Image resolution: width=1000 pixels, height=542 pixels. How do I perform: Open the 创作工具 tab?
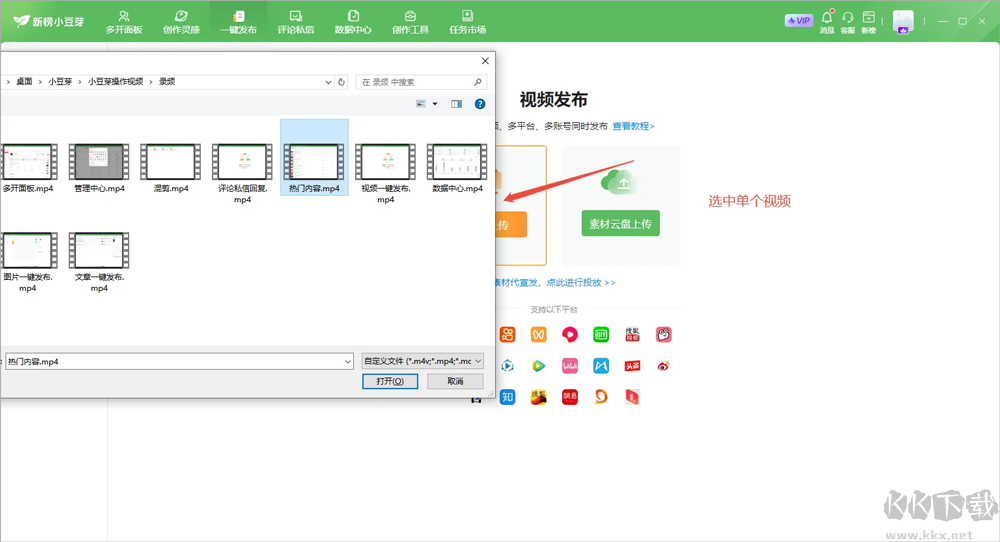click(410, 21)
